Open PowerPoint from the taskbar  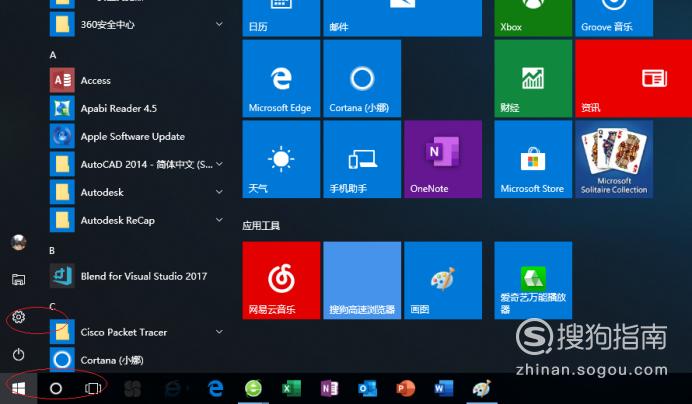[x=405, y=389]
